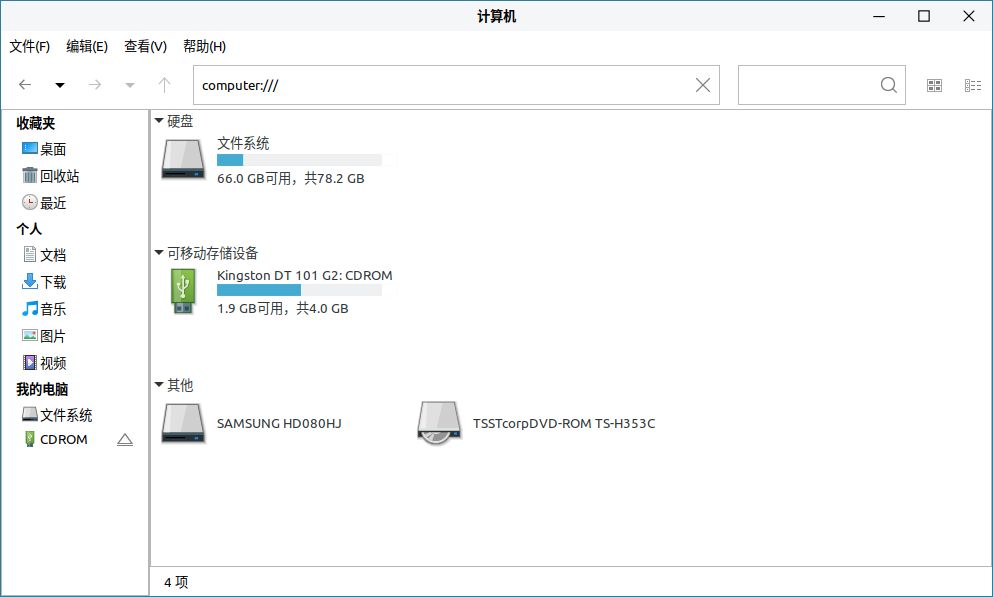Image resolution: width=993 pixels, height=597 pixels.
Task: Select the SAMSUNG HD080HJ drive icon
Action: pyautogui.click(x=183, y=423)
